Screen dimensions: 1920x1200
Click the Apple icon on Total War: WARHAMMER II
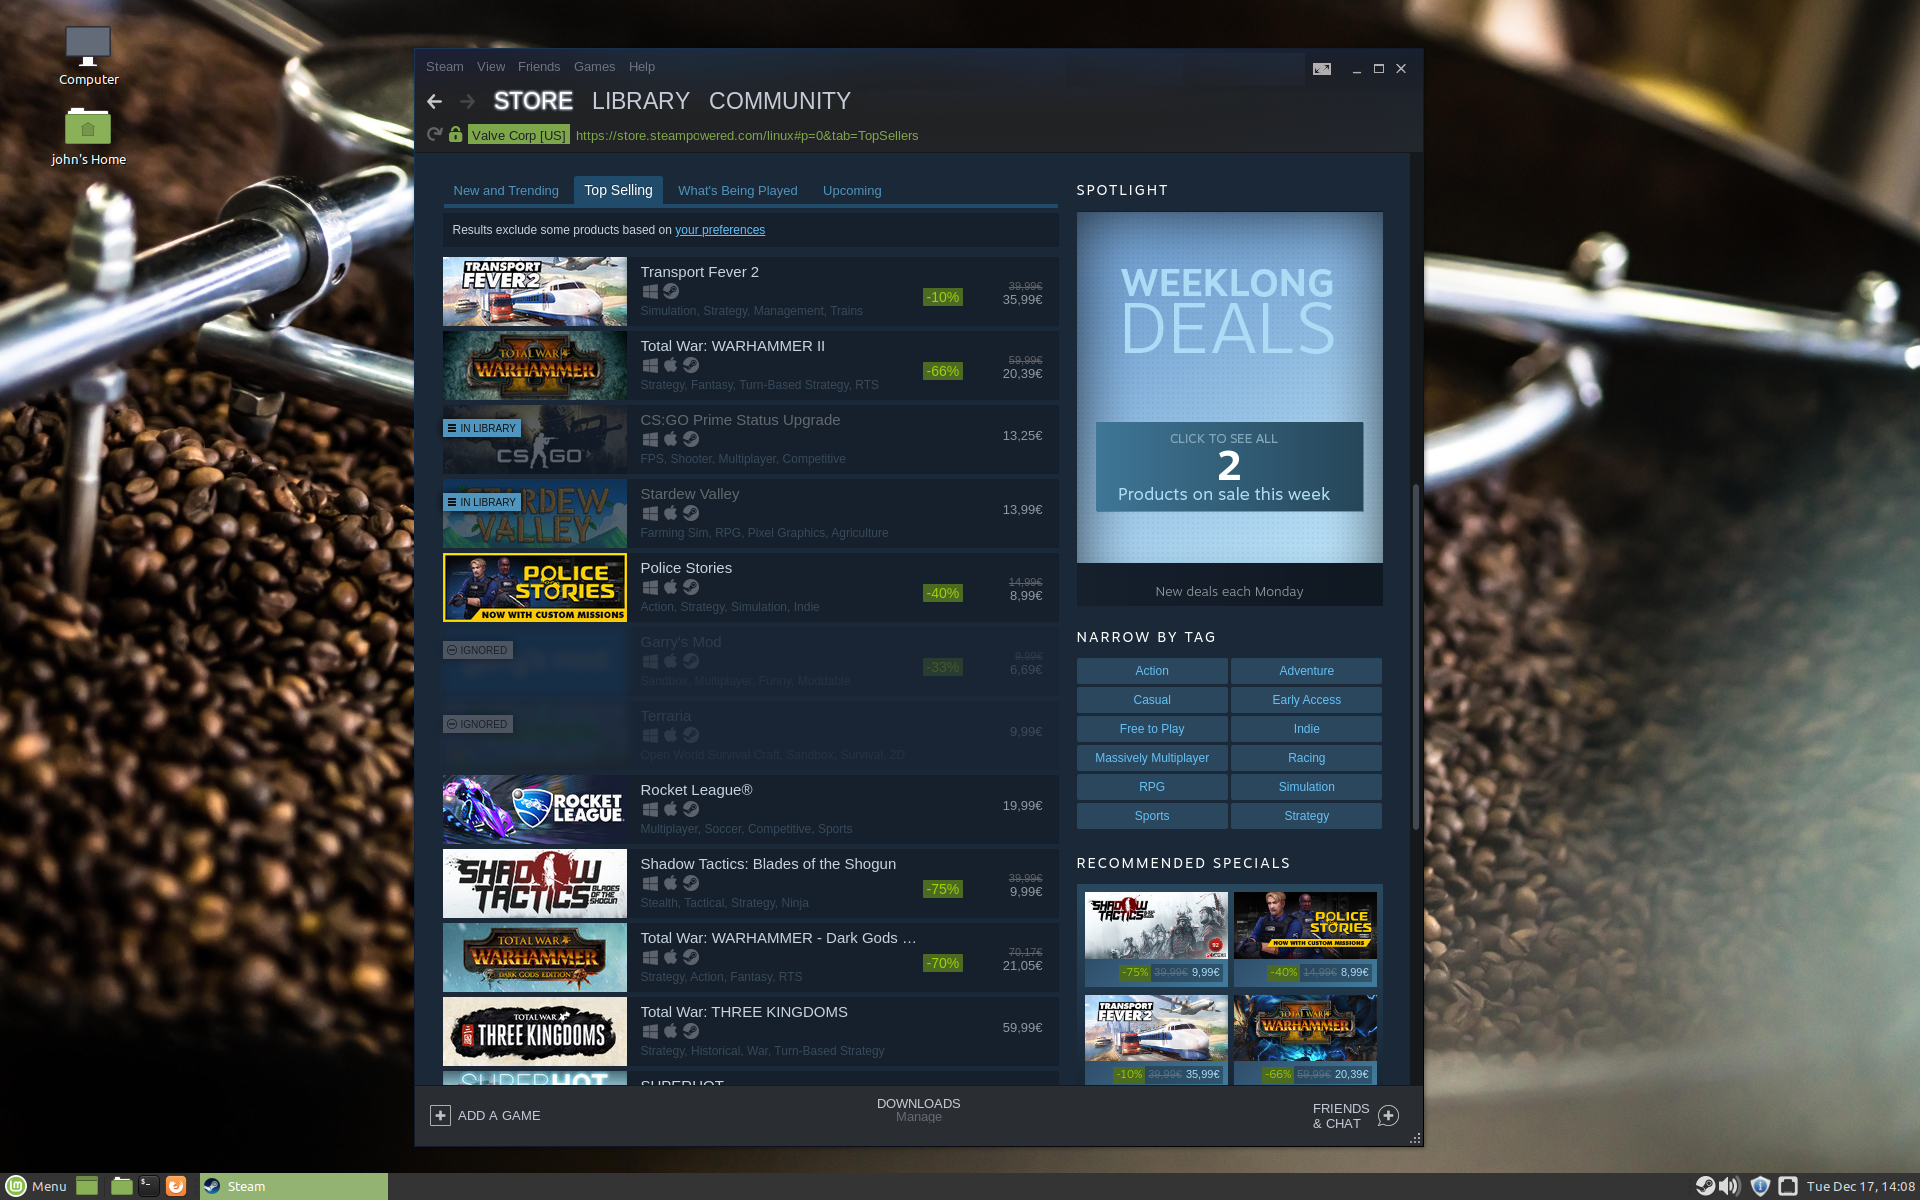671,365
